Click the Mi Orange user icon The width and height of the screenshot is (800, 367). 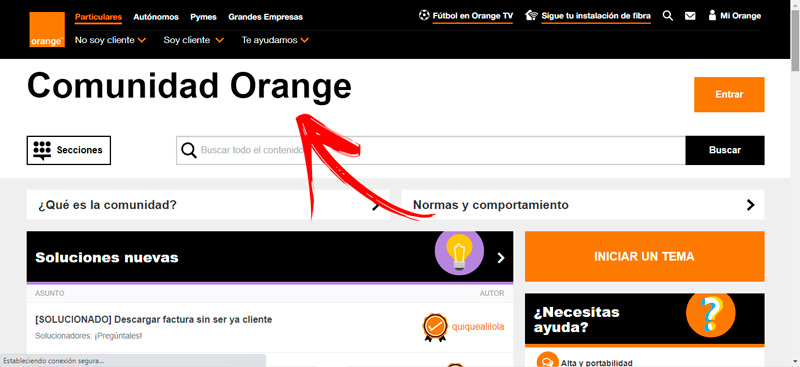point(712,15)
